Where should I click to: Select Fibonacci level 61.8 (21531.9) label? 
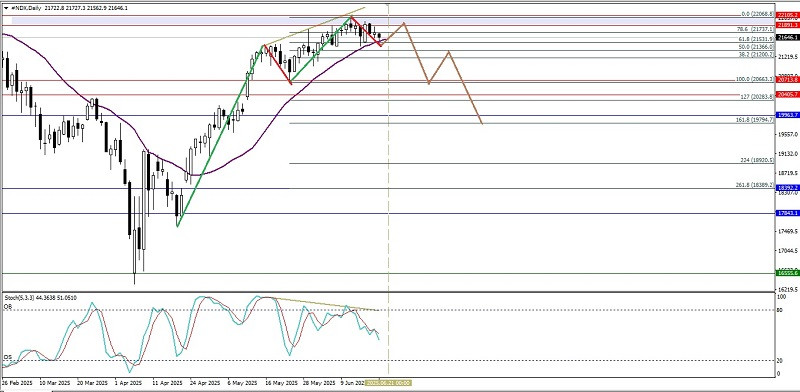click(756, 39)
